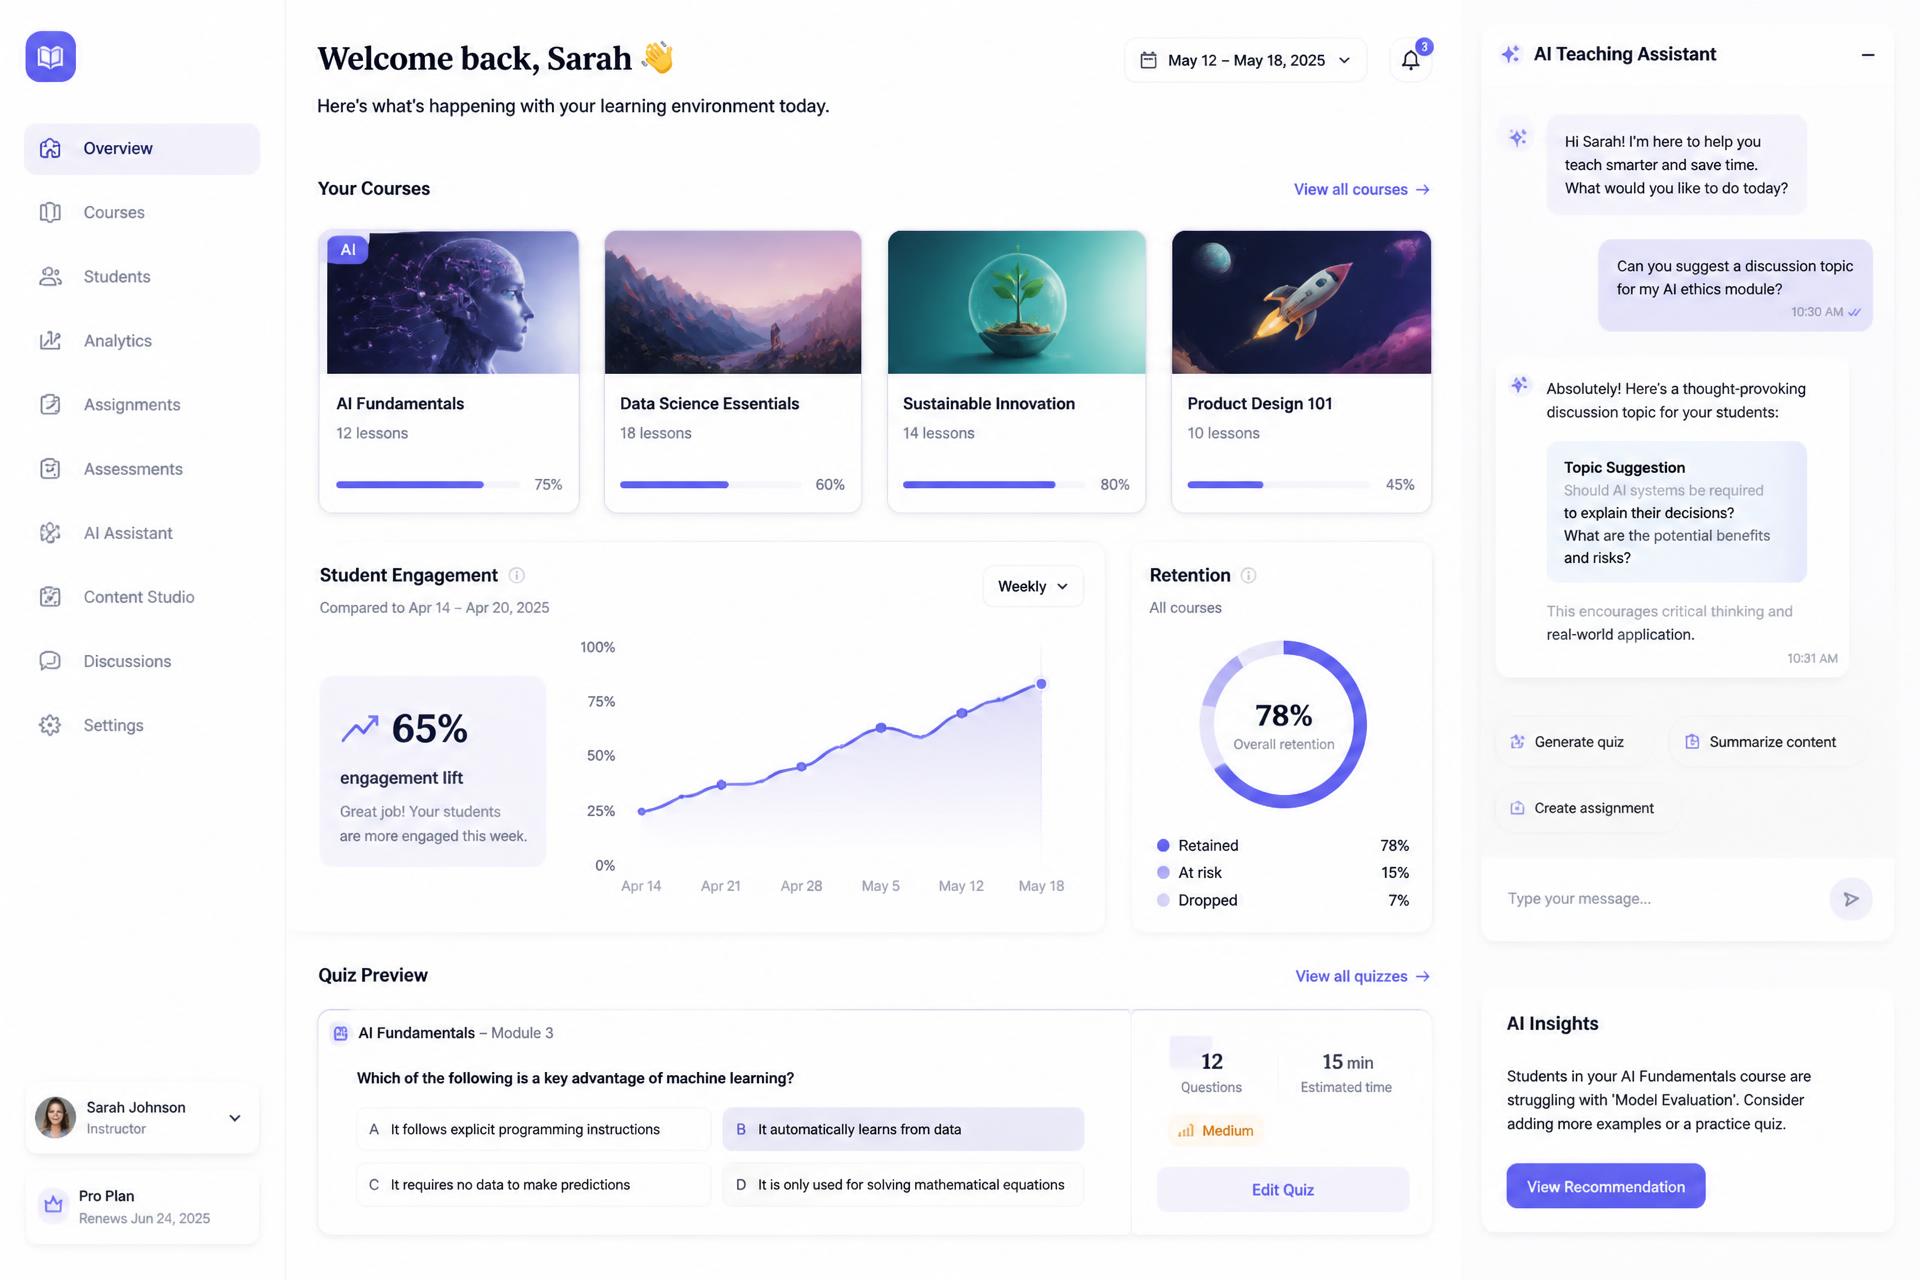Click the AI Assistant icon in sidebar

[x=50, y=533]
